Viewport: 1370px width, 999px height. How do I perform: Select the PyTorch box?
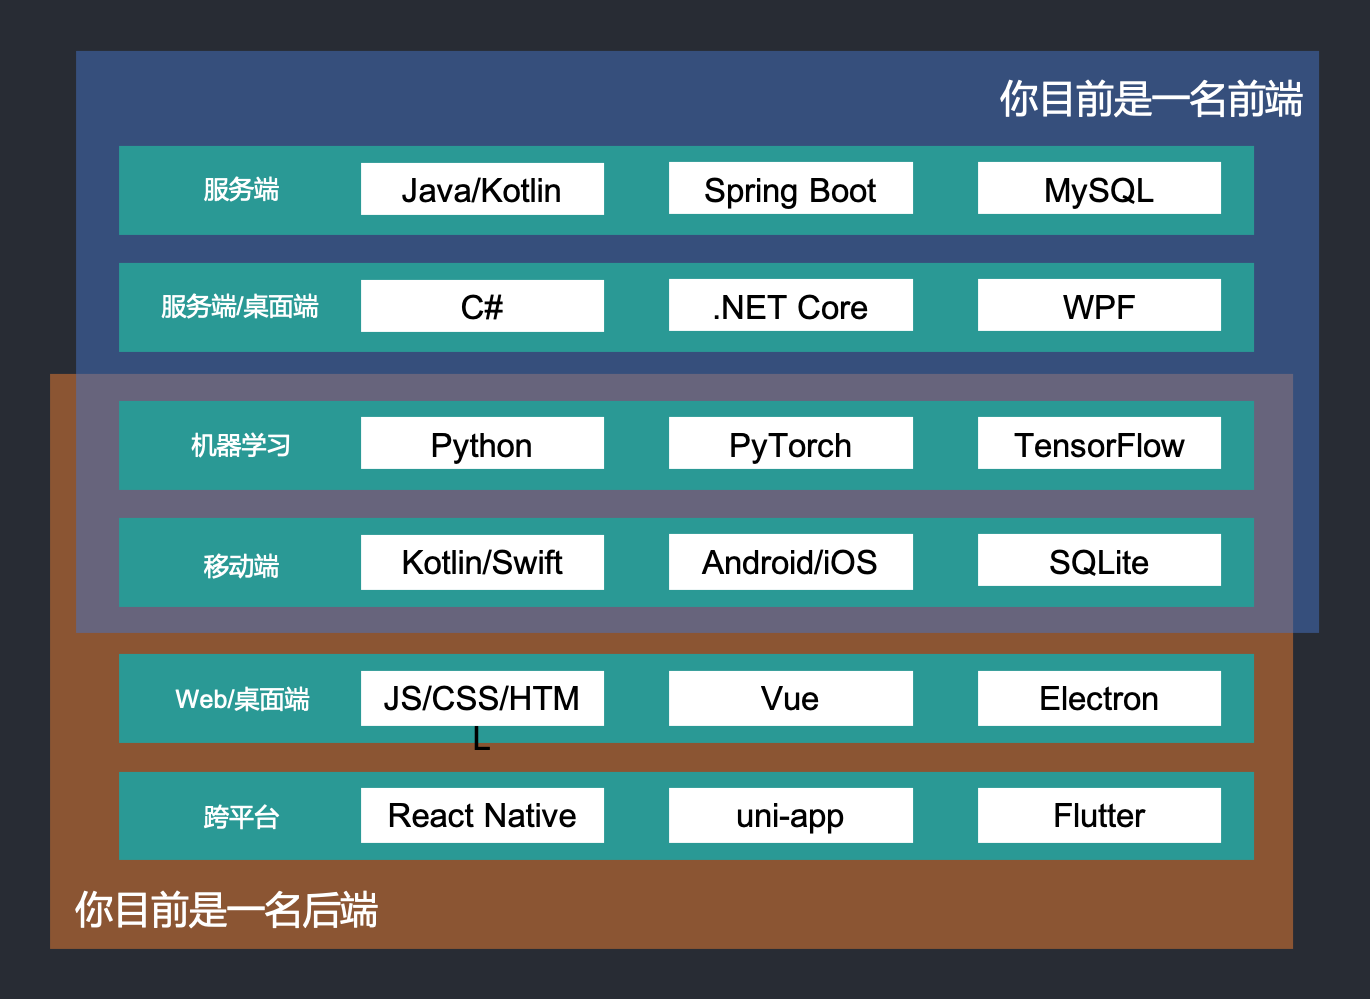790,444
